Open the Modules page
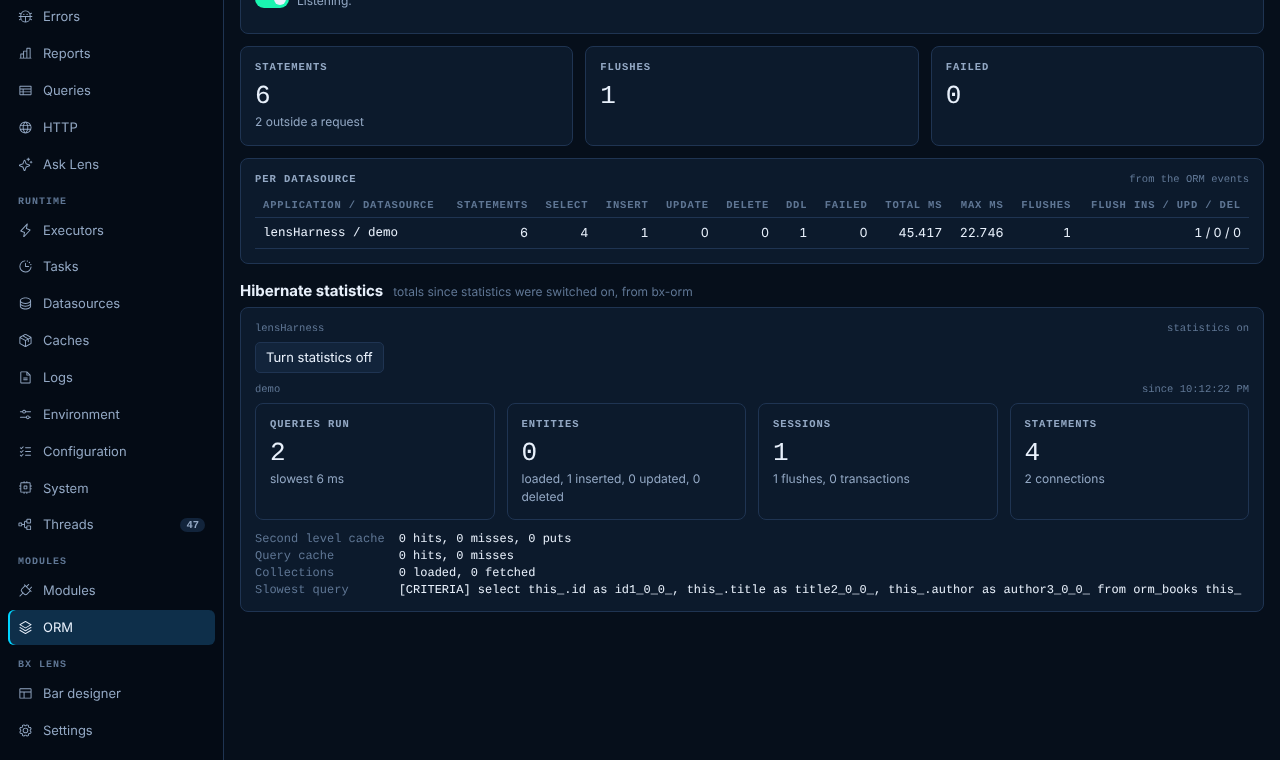1280x760 pixels. 111,591
